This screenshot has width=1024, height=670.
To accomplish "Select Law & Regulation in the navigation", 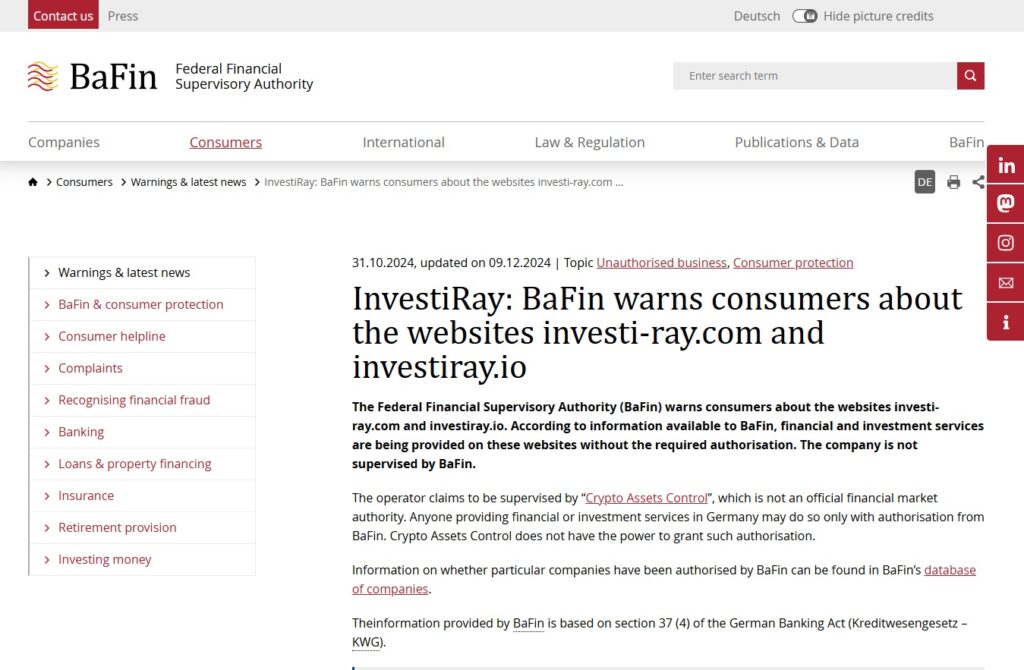I will [x=589, y=141].
